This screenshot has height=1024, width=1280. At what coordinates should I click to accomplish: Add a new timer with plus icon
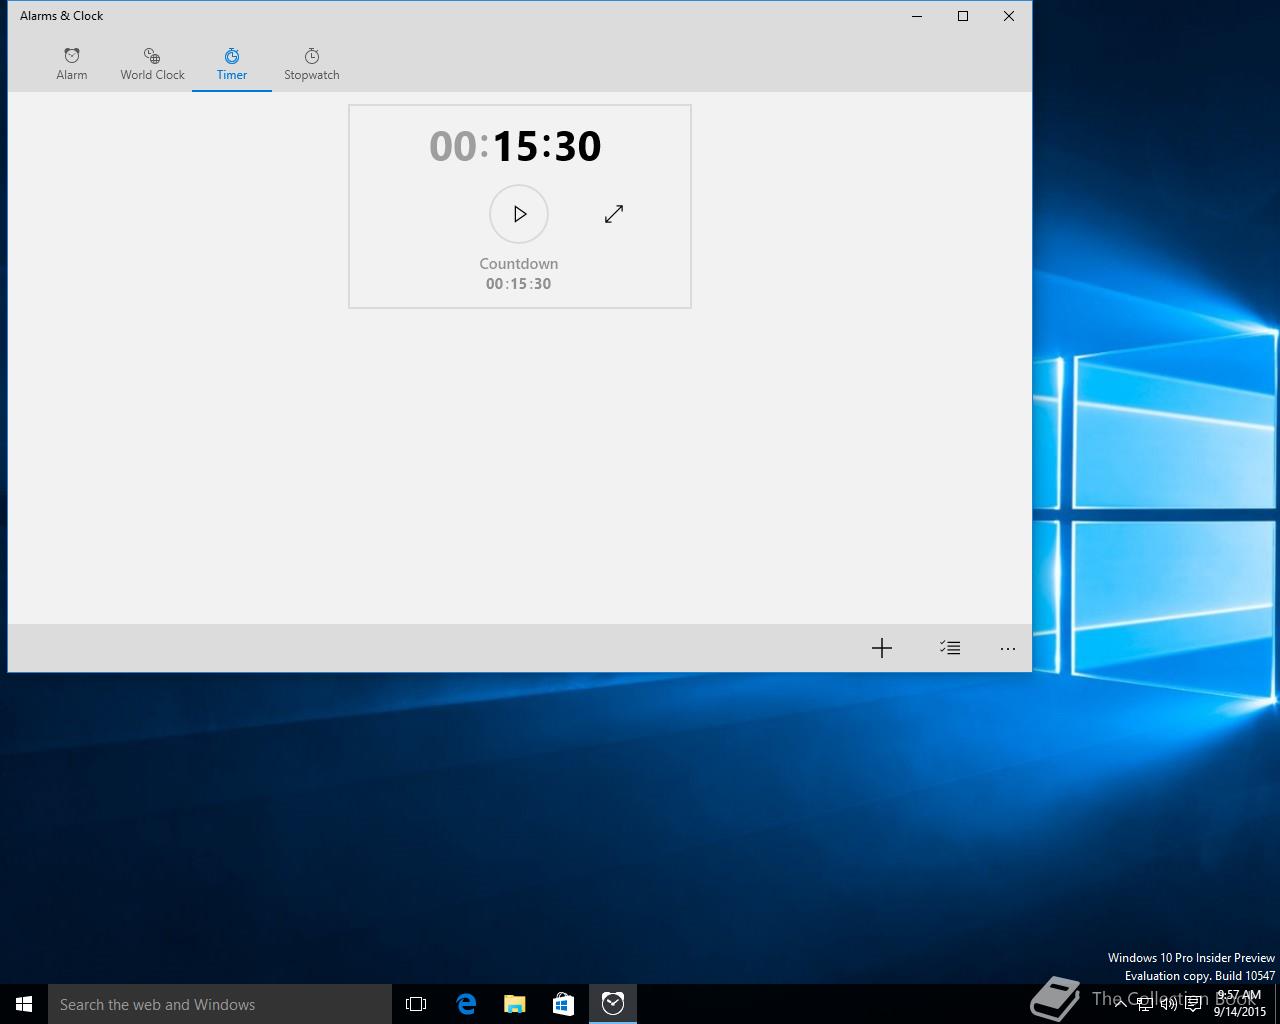[881, 648]
